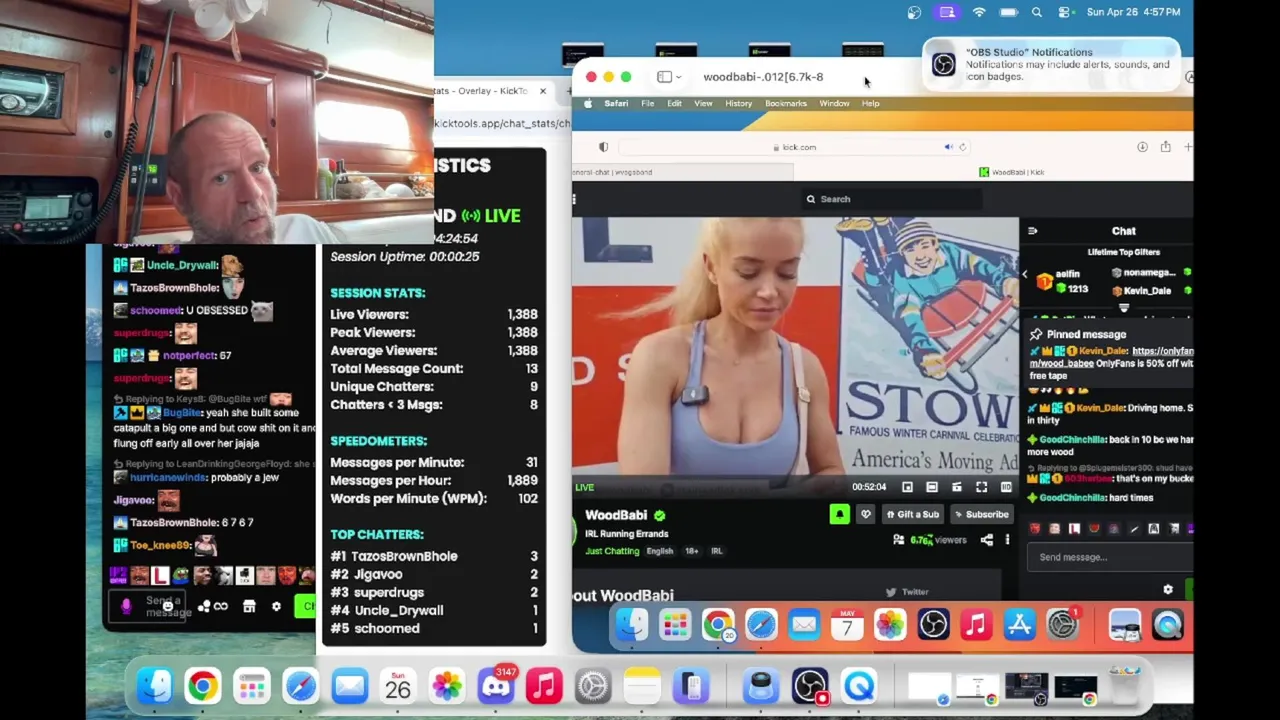The height and width of the screenshot is (720, 1280).
Task: Click the 'Unique Chatters:' stat row
Action: (434, 386)
